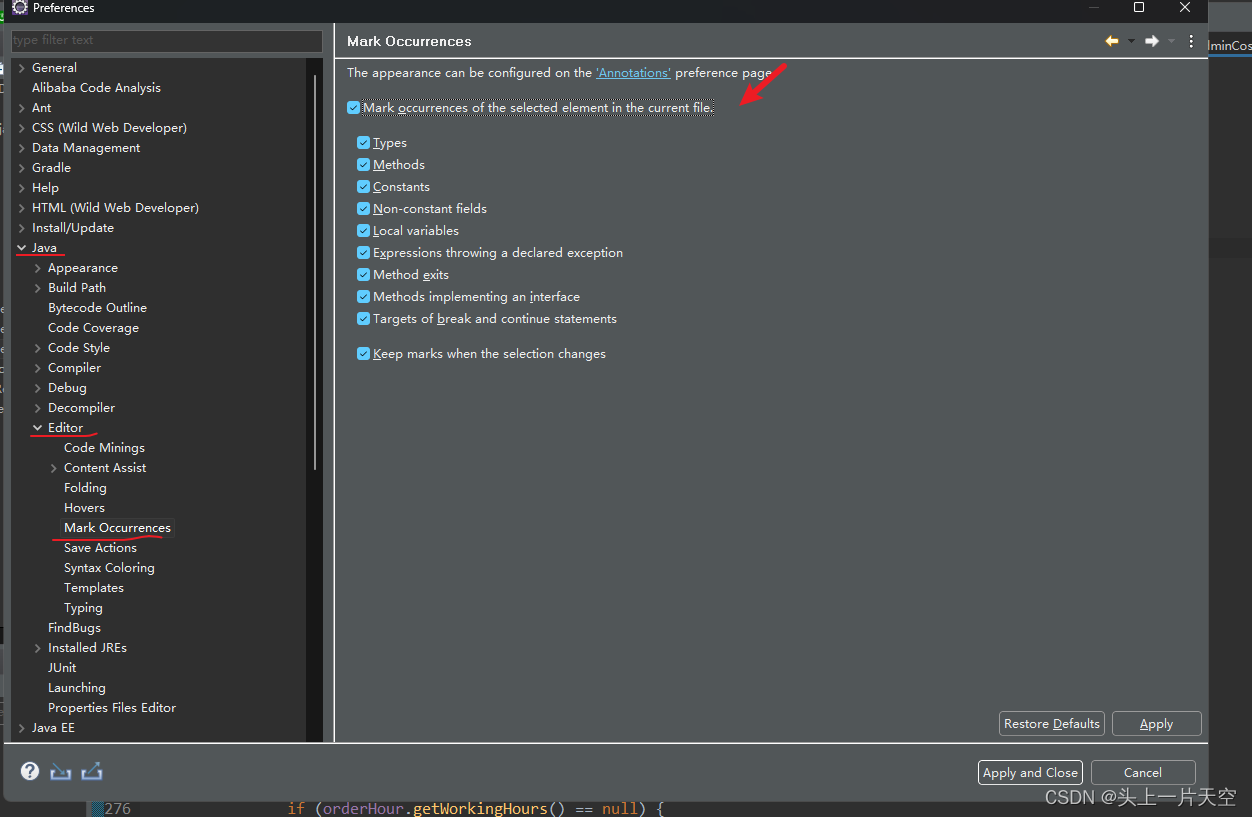Screen dimensions: 1252x817
Task: Select the Hovers preference item
Action: point(84,508)
